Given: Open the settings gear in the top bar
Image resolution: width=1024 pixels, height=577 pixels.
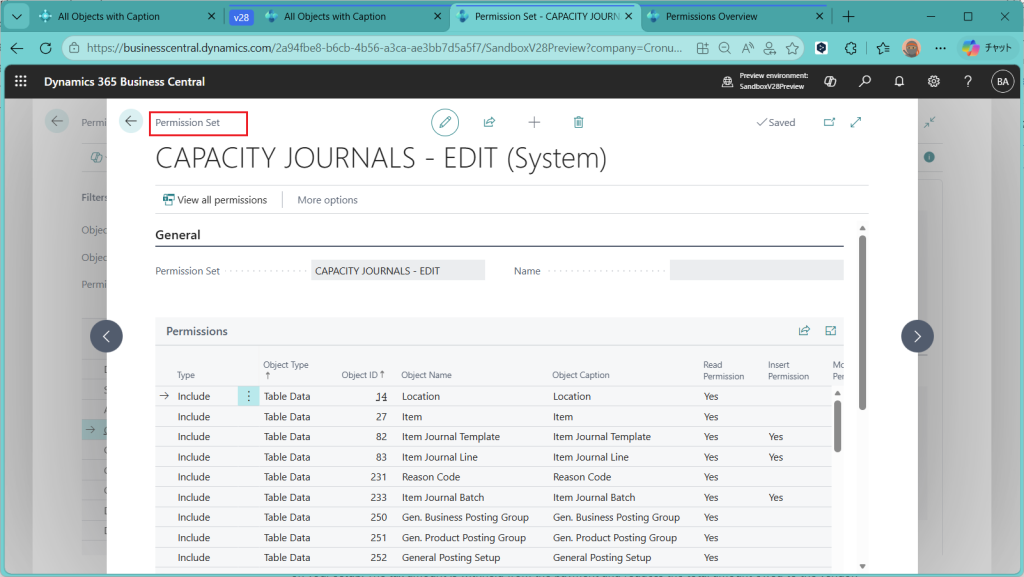Looking at the screenshot, I should pos(933,82).
